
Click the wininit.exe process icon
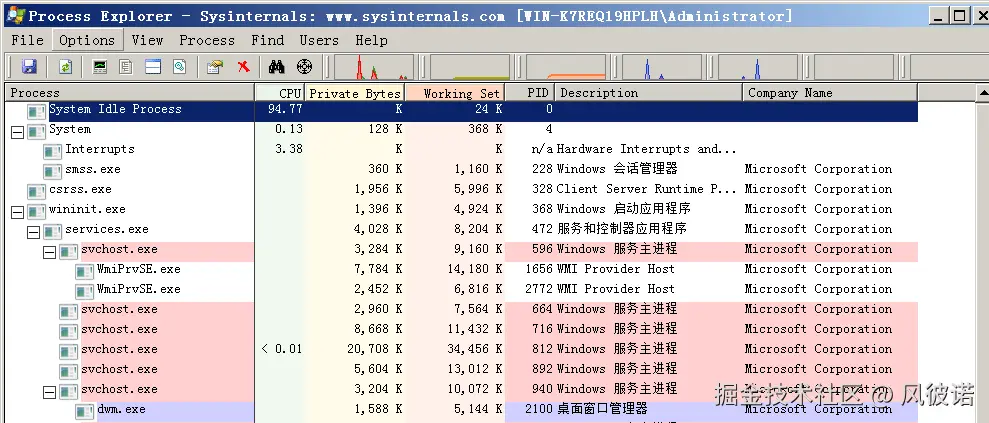click(x=37, y=211)
